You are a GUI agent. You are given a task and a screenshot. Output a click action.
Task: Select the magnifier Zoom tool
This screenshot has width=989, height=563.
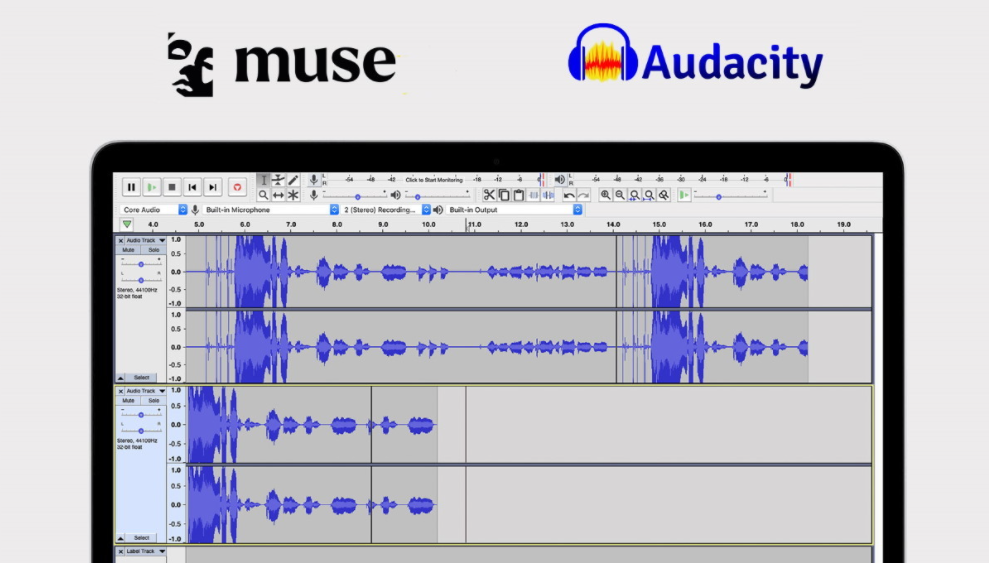pyautogui.click(x=264, y=195)
